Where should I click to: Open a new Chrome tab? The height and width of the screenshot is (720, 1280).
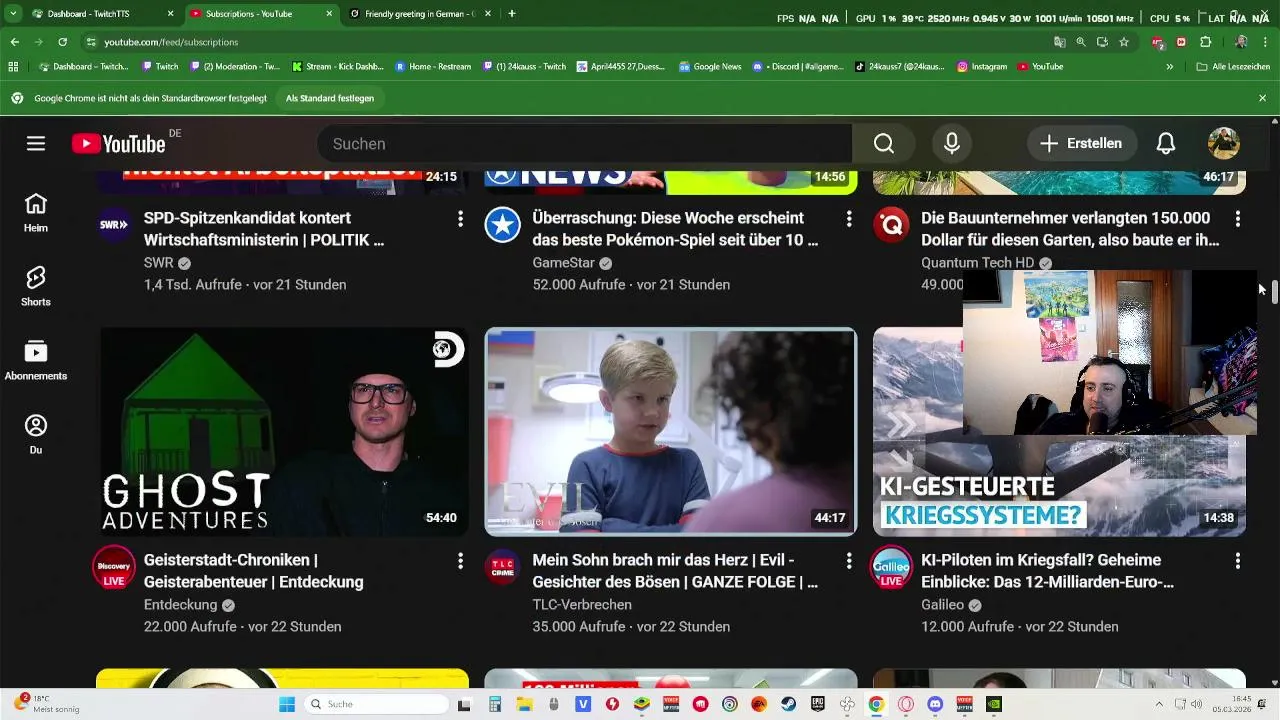coord(512,14)
